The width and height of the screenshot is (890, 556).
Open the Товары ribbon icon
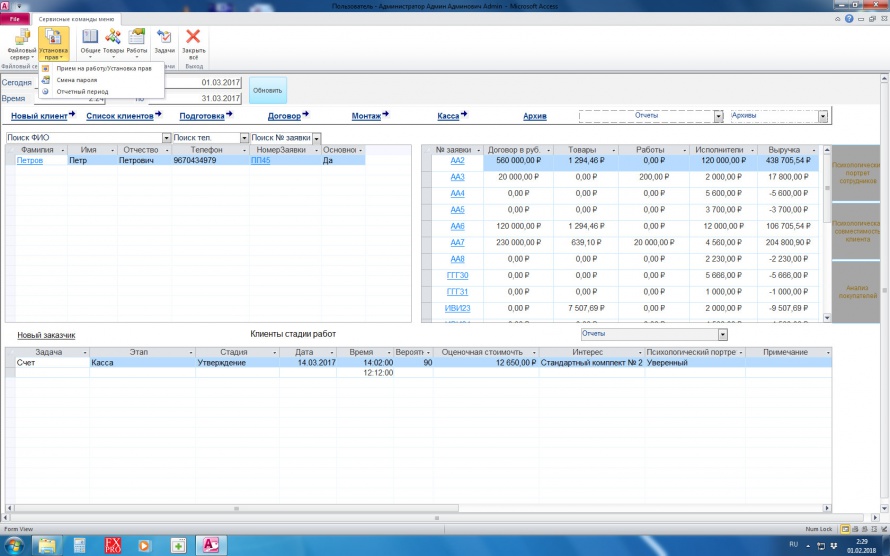pos(113,40)
